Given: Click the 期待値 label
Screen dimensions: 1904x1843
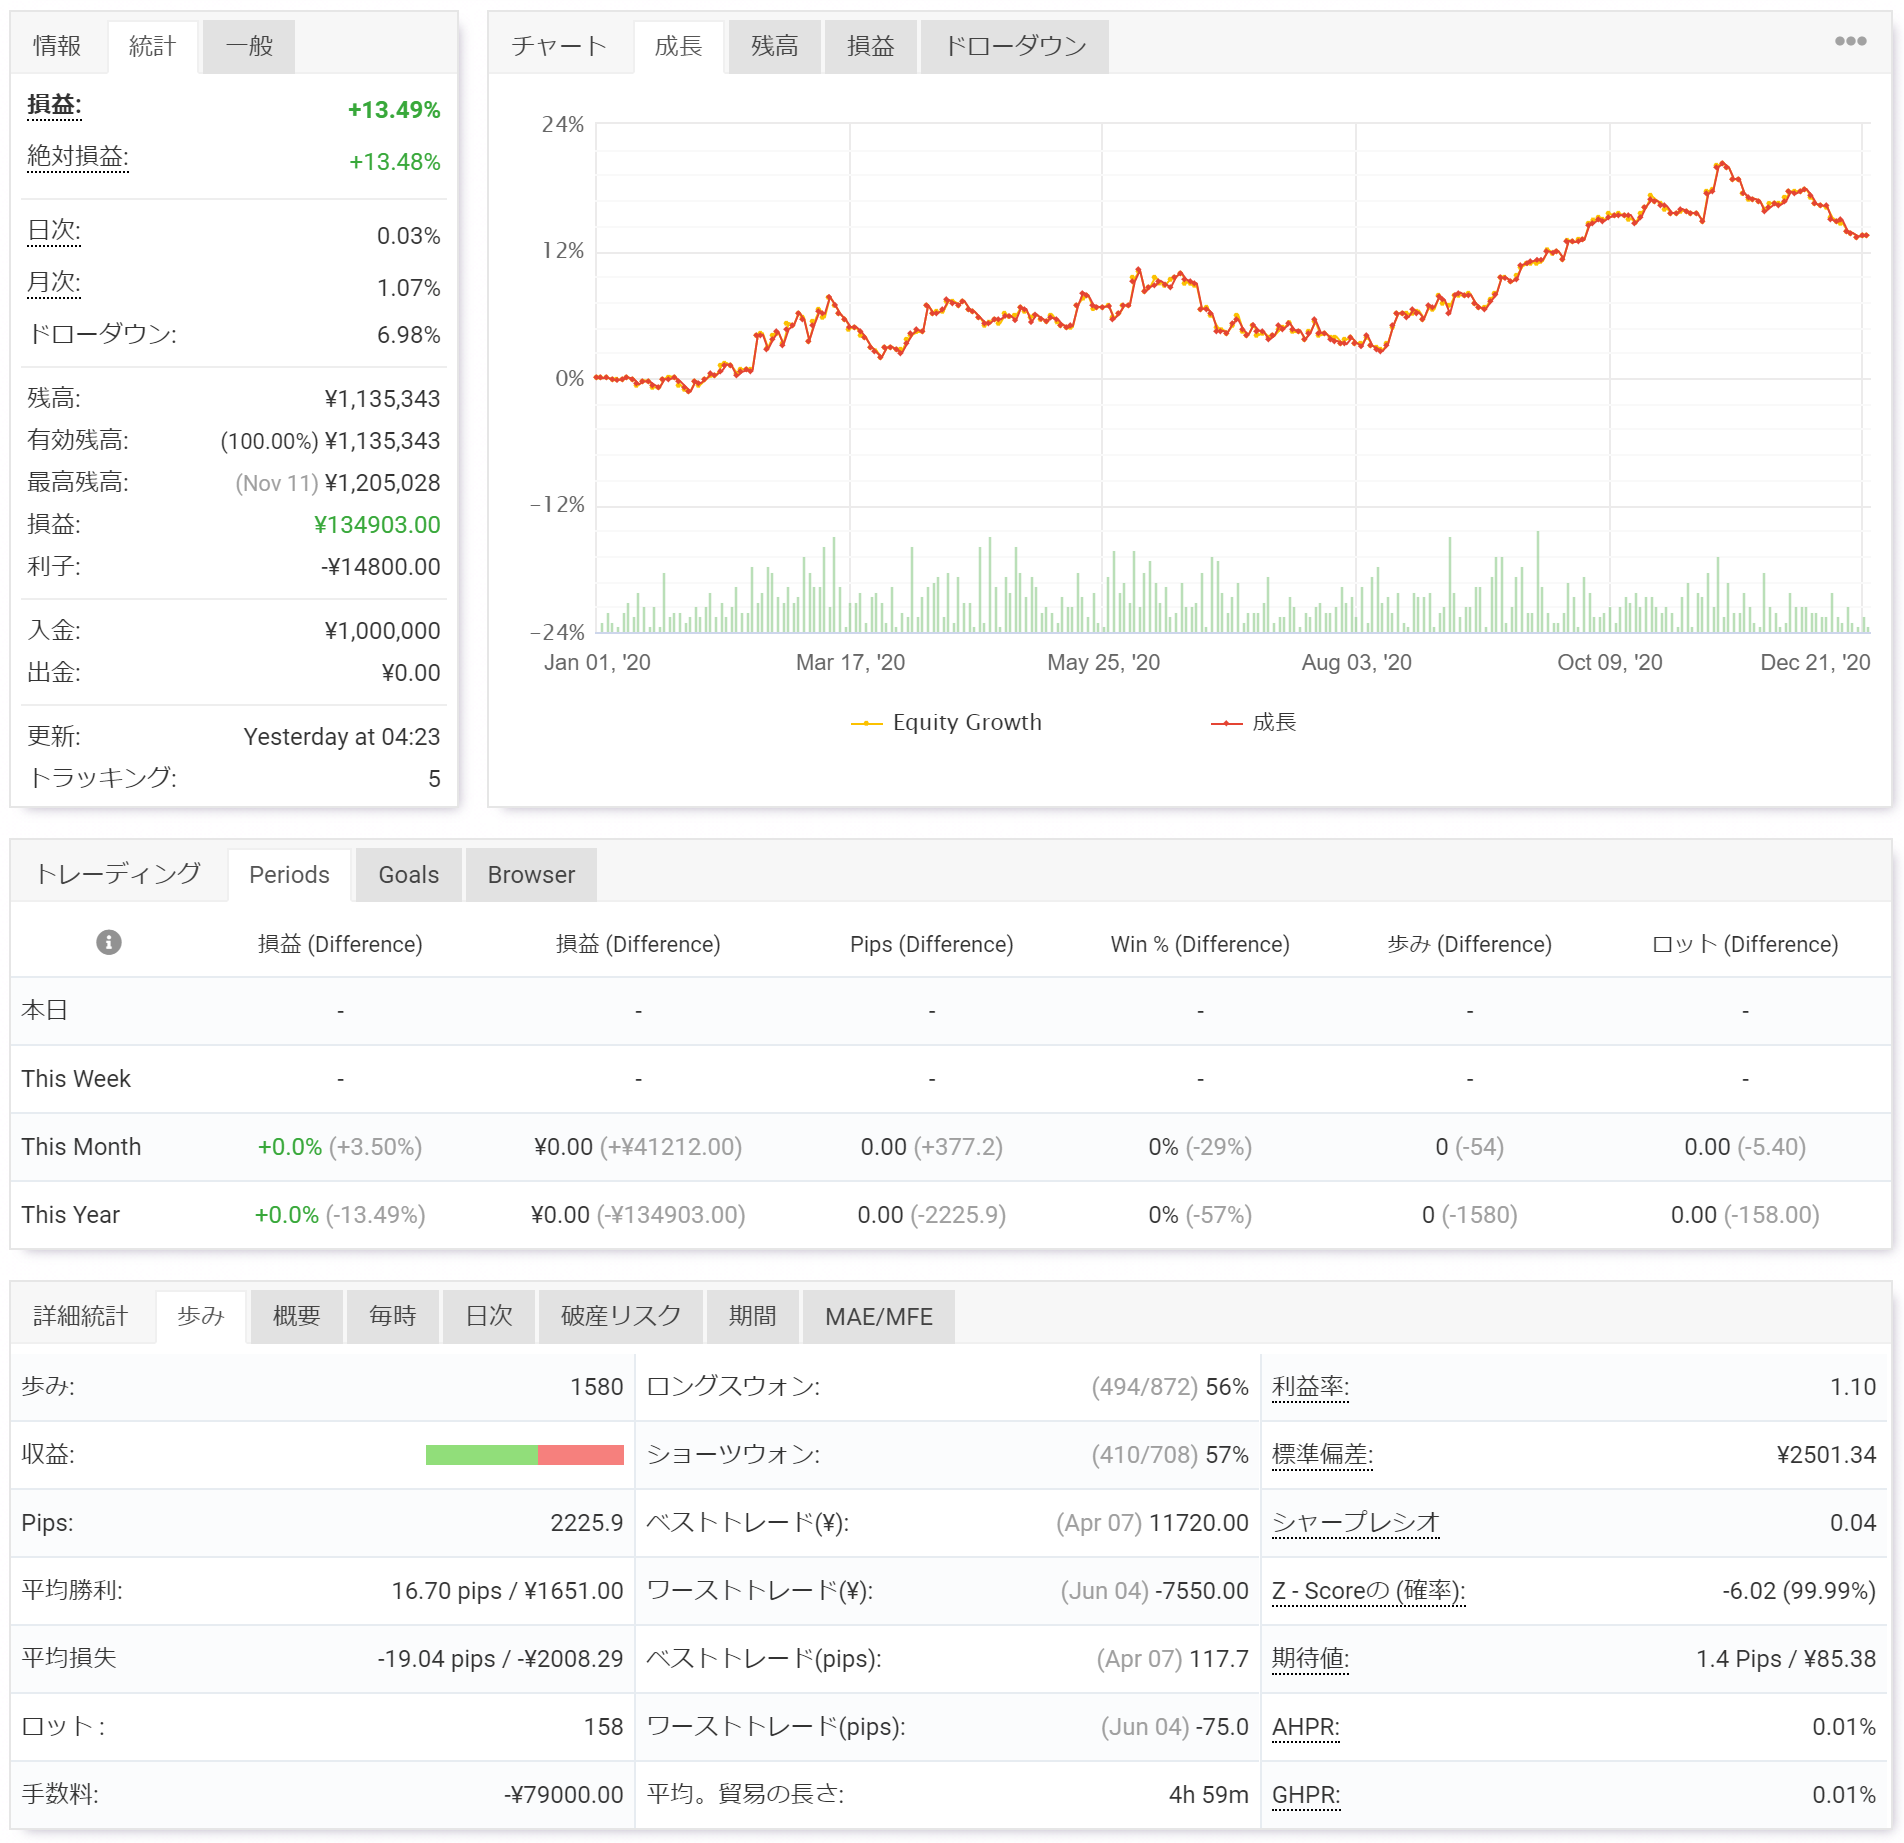Looking at the screenshot, I should 1310,1659.
